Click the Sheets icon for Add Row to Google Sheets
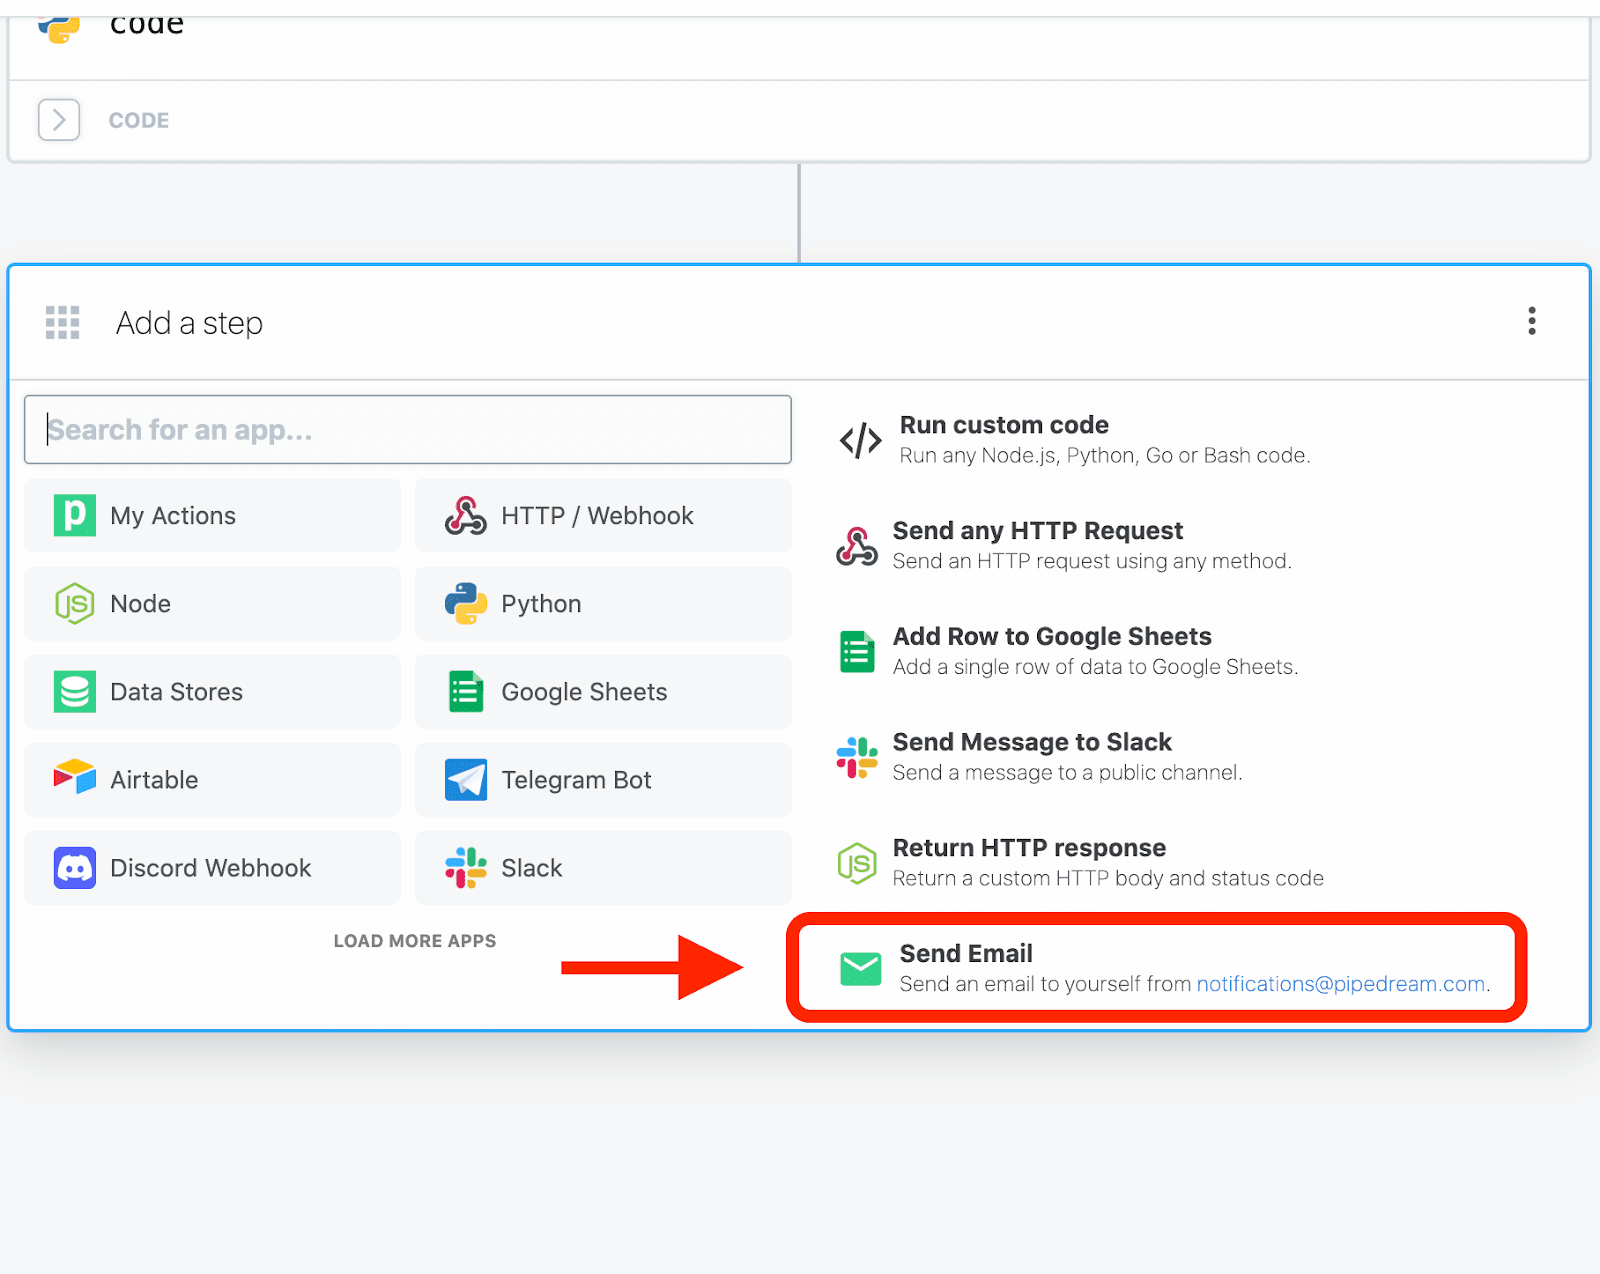The width and height of the screenshot is (1600, 1274). coord(857,652)
